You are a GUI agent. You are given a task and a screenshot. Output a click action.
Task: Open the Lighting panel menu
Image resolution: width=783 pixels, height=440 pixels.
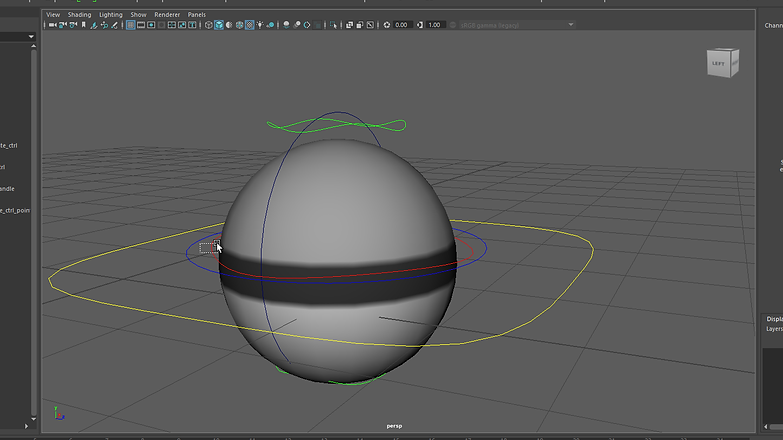(x=110, y=14)
